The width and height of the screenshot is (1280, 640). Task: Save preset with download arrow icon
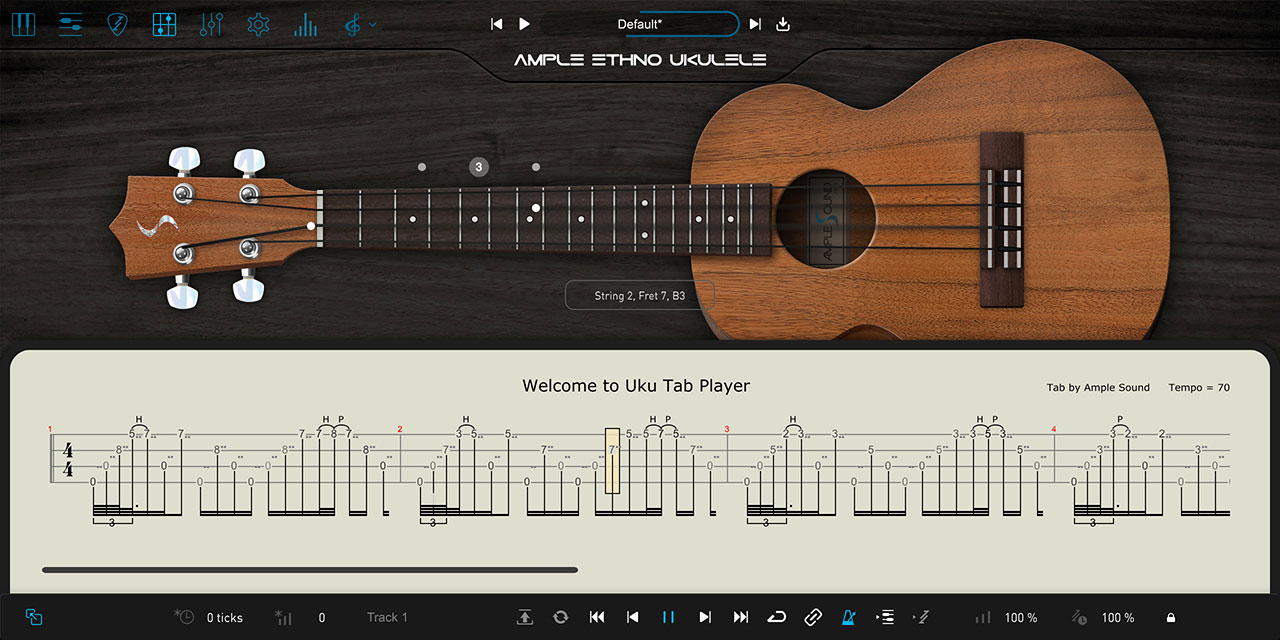pyautogui.click(x=783, y=24)
